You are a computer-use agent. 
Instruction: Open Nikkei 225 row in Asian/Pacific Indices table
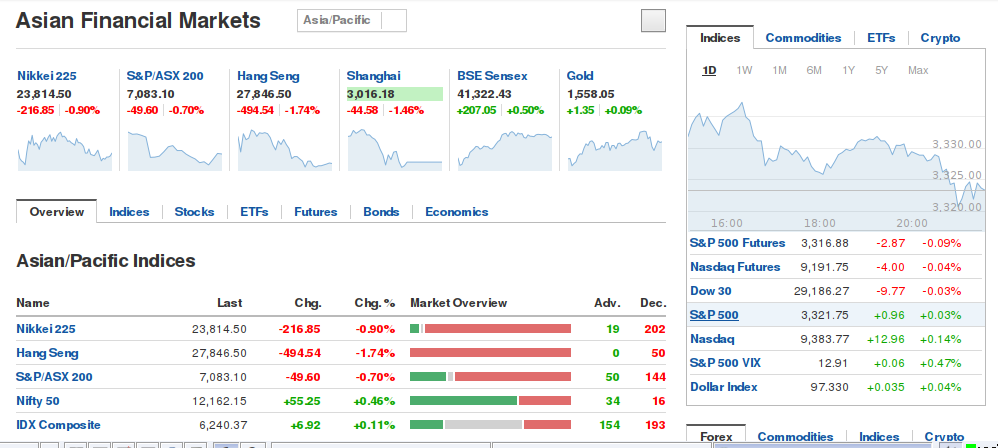pos(45,329)
